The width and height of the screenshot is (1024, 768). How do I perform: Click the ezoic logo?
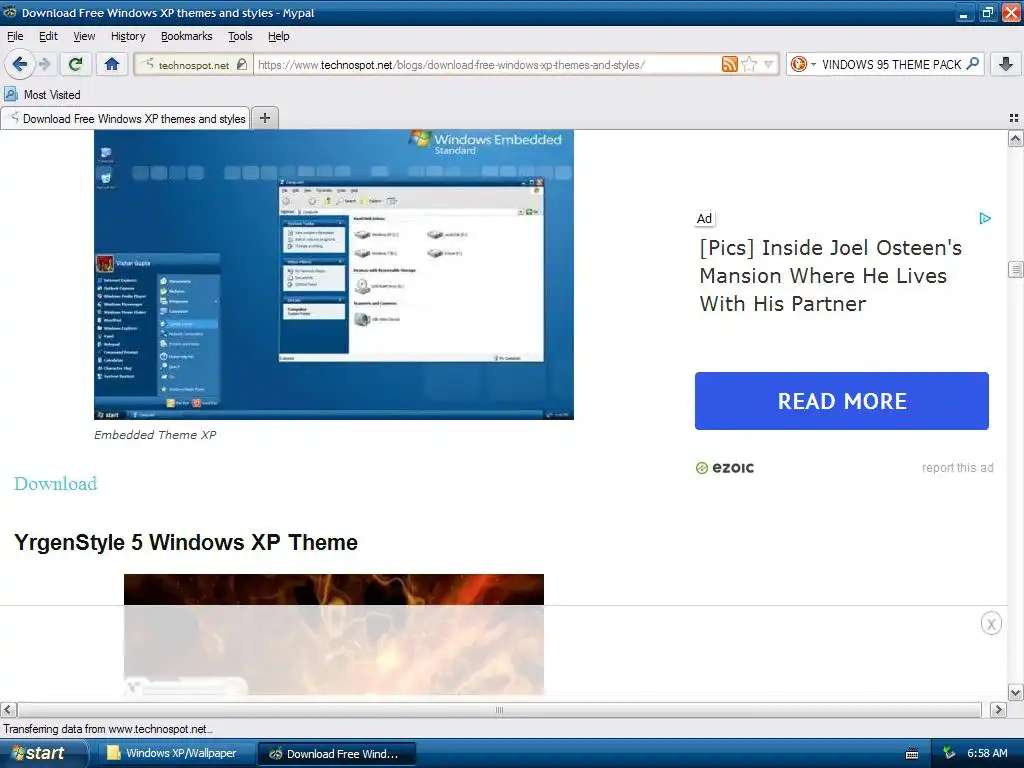point(725,468)
